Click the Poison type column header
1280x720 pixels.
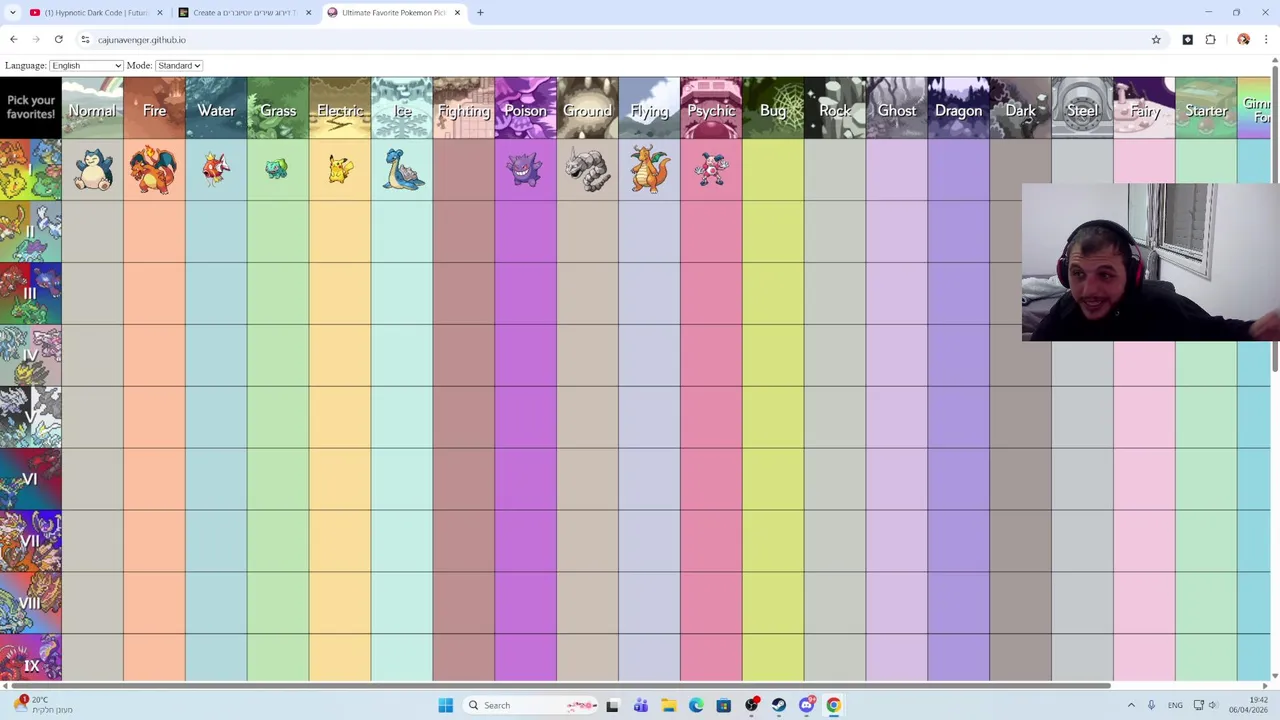pos(526,108)
